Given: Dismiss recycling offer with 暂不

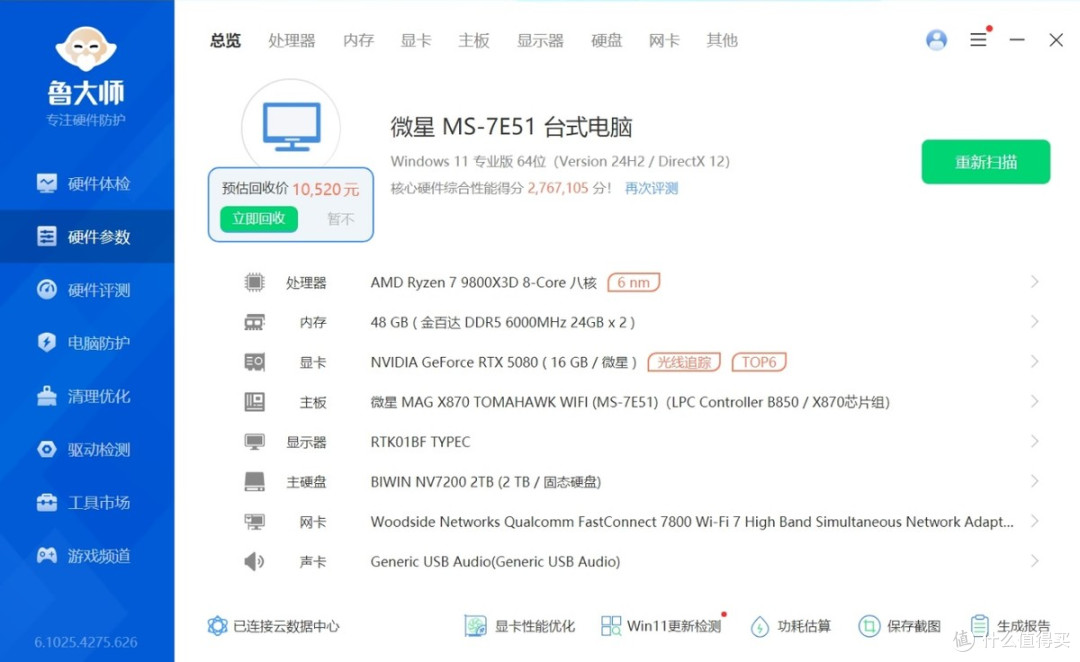Looking at the screenshot, I should [x=340, y=219].
